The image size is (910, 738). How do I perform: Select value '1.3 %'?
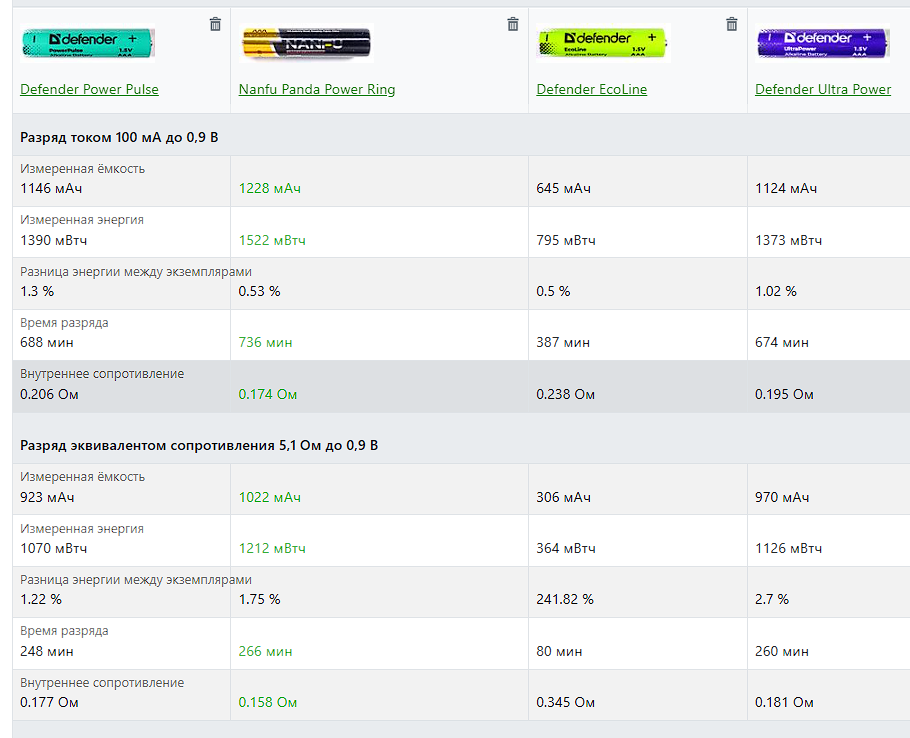(37, 291)
